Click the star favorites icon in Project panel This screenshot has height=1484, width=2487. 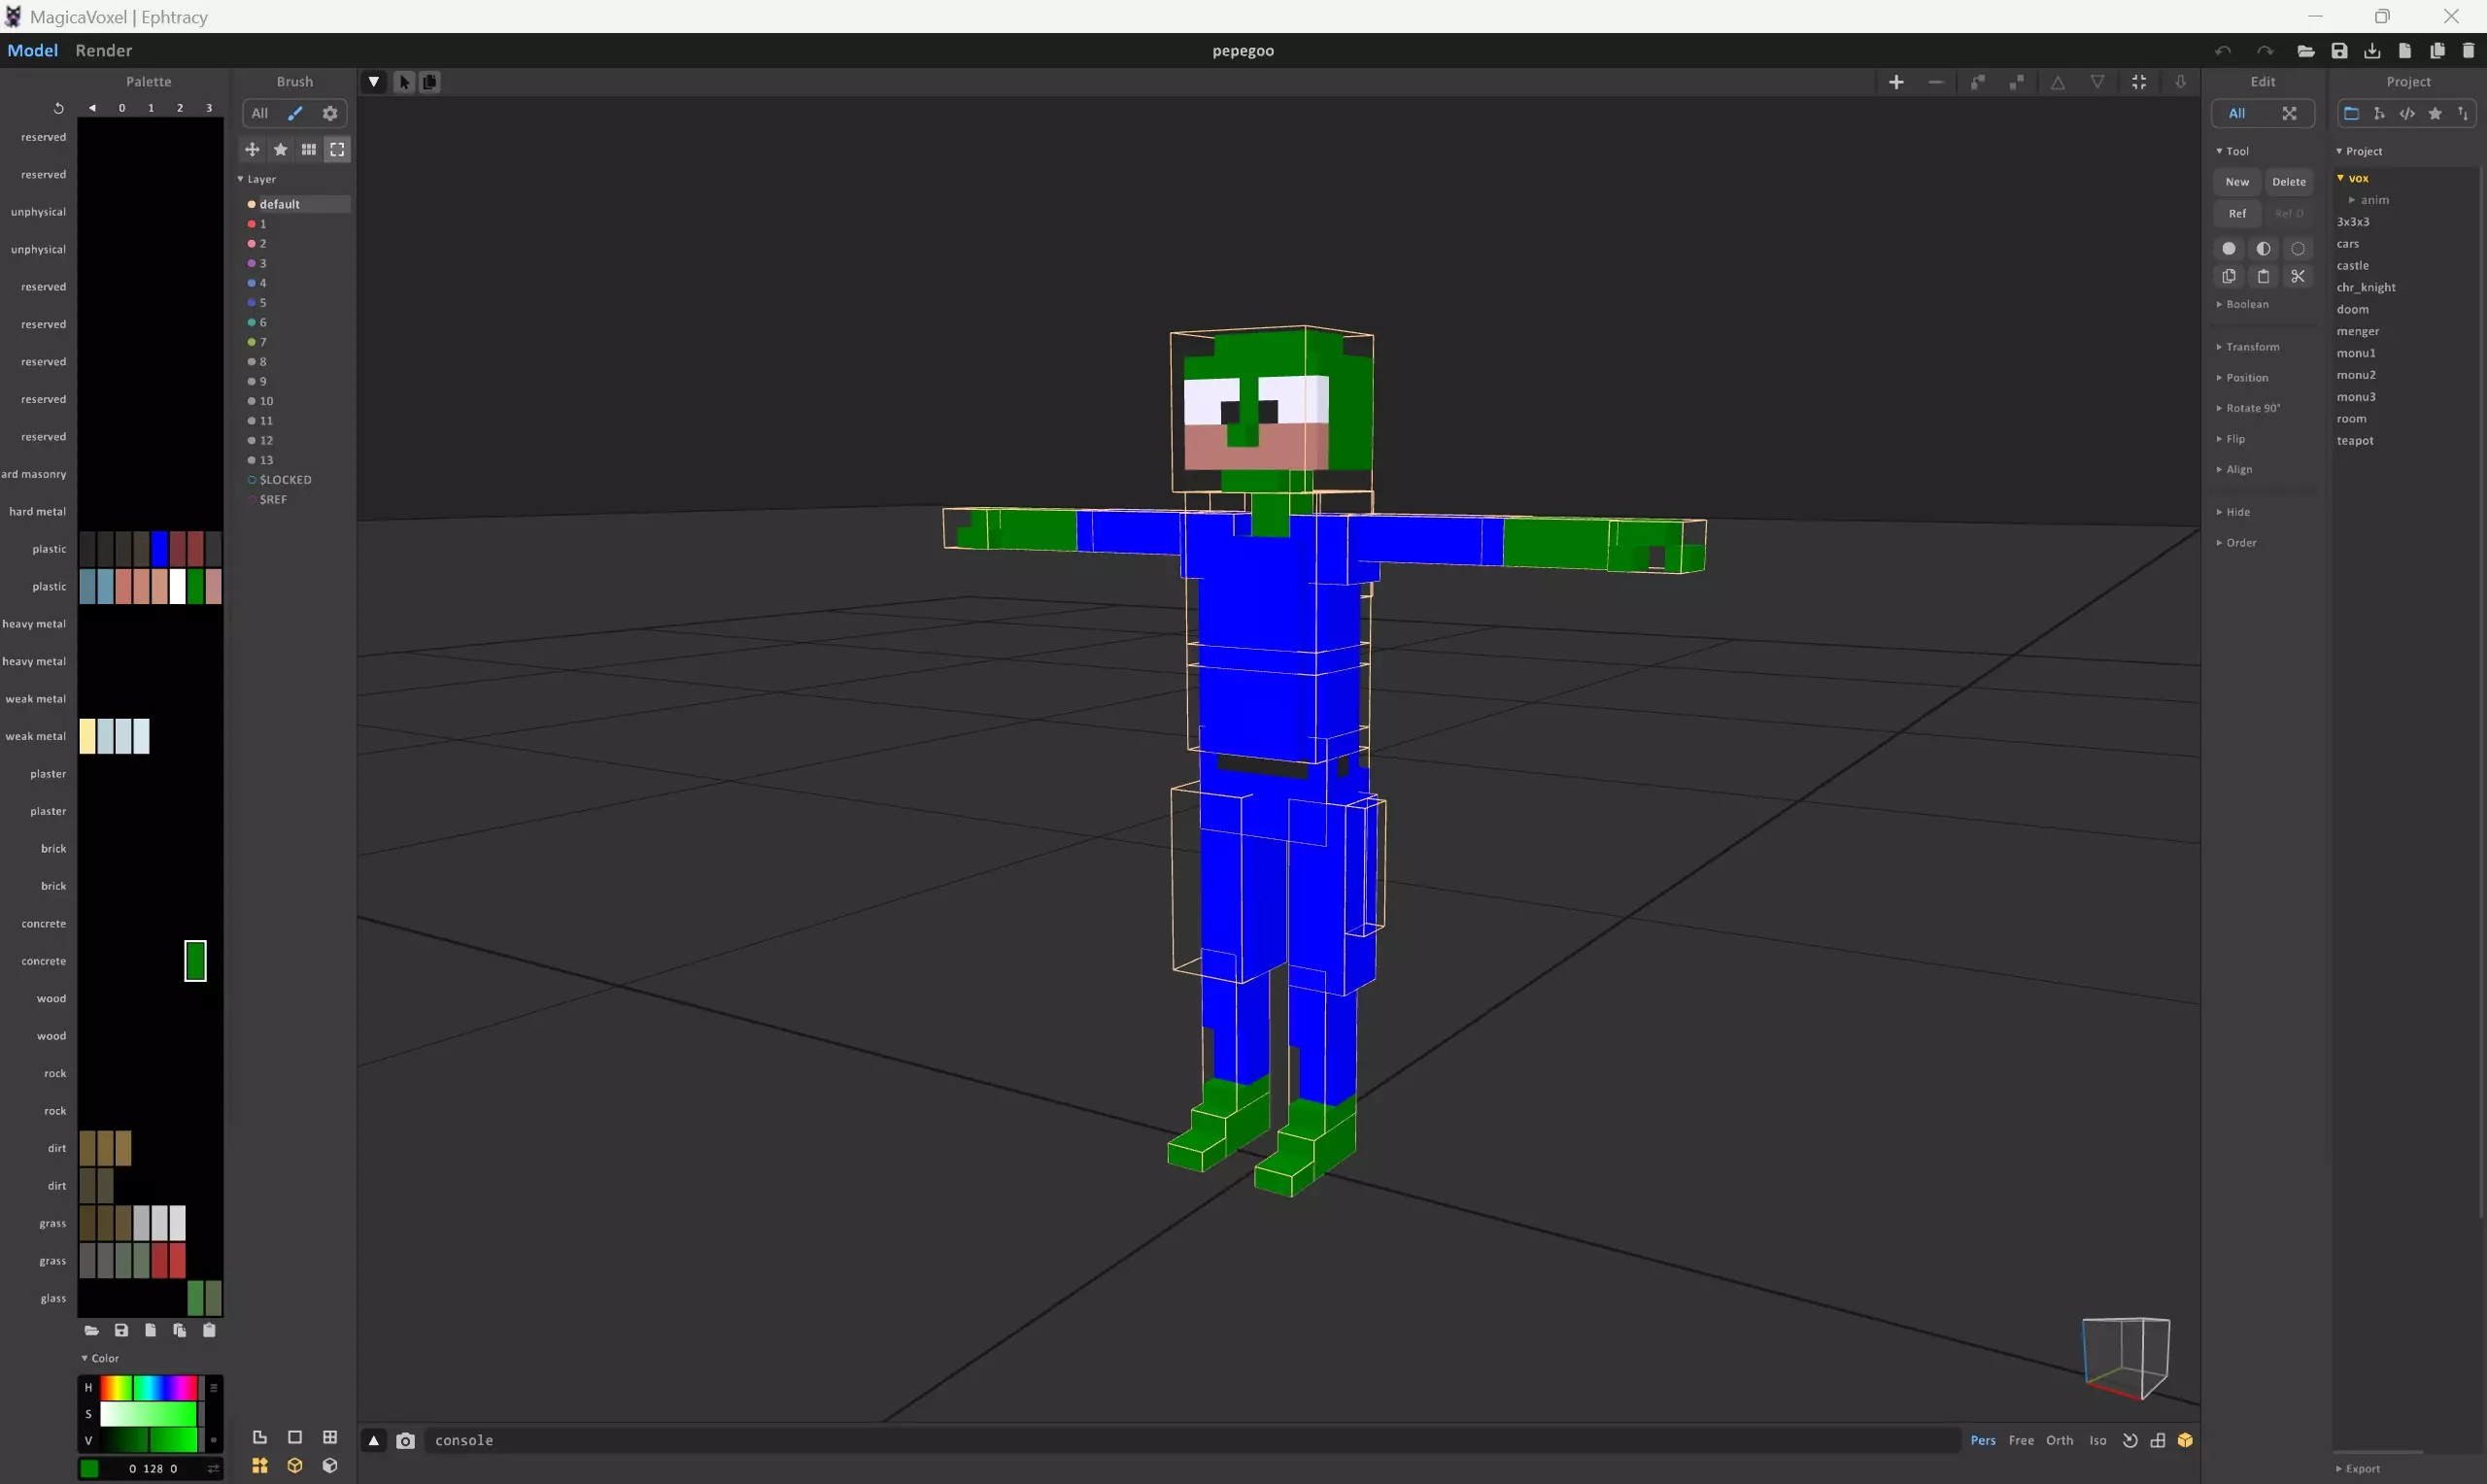tap(2435, 113)
